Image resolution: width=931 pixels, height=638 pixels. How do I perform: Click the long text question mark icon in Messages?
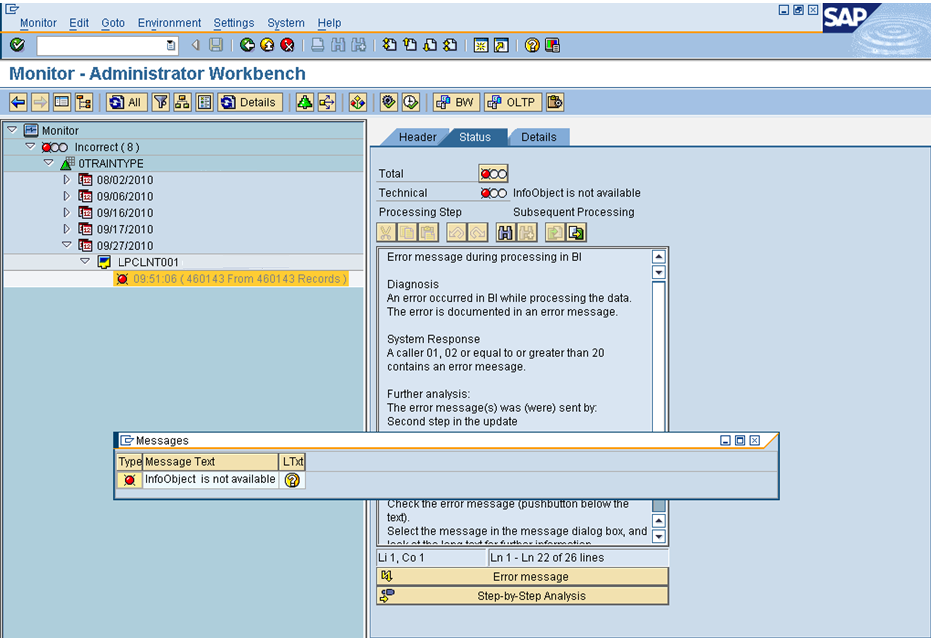(292, 480)
